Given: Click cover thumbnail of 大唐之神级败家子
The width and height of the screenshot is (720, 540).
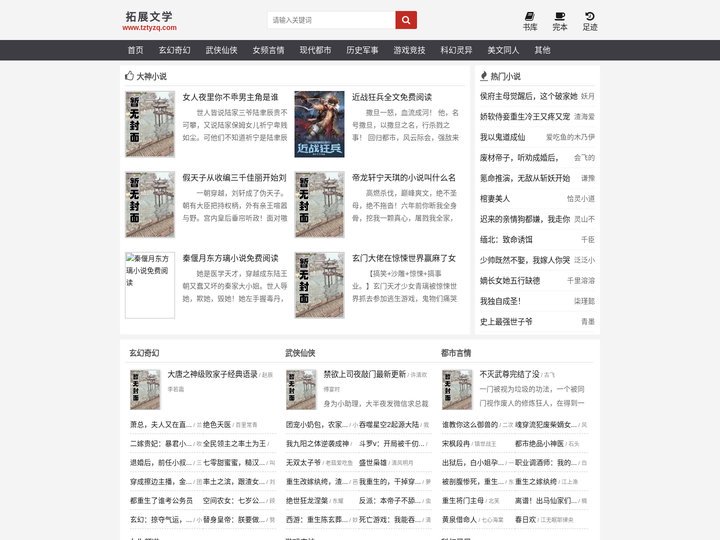Looking at the screenshot, I should click(145, 389).
